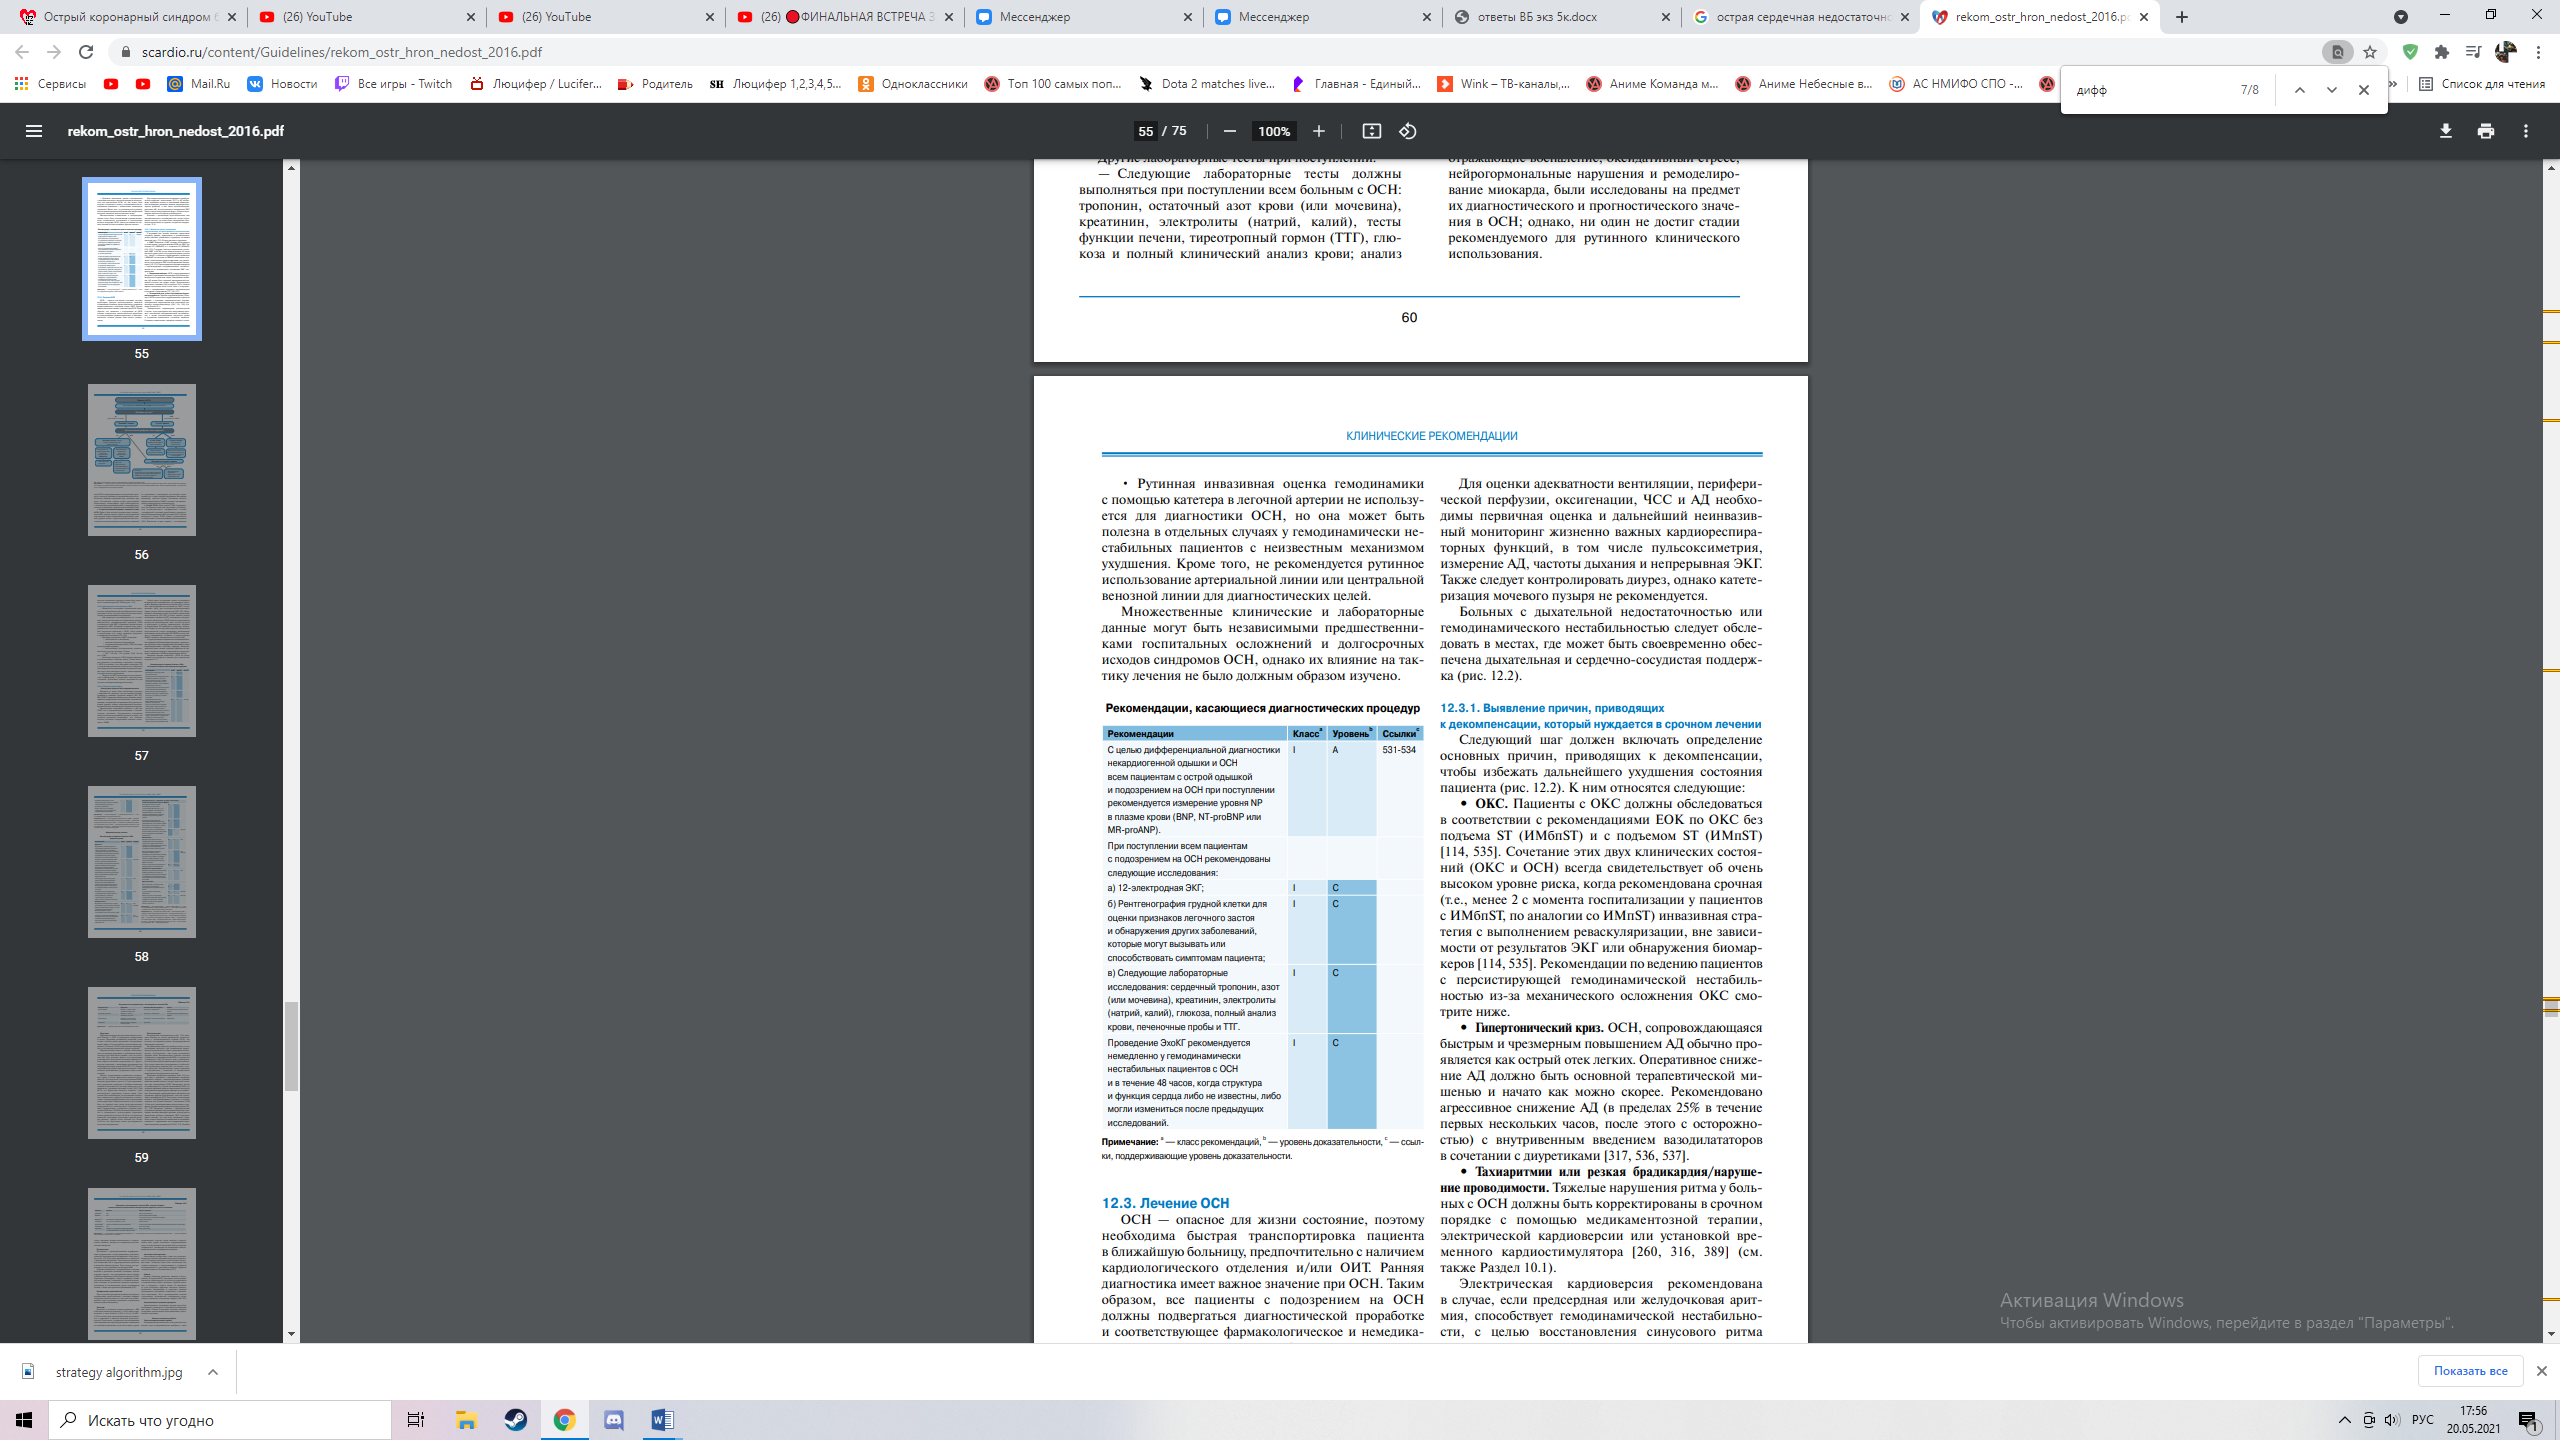Image resolution: width=2560 pixels, height=1440 pixels.
Task: Open a new browser tab
Action: tap(2181, 17)
